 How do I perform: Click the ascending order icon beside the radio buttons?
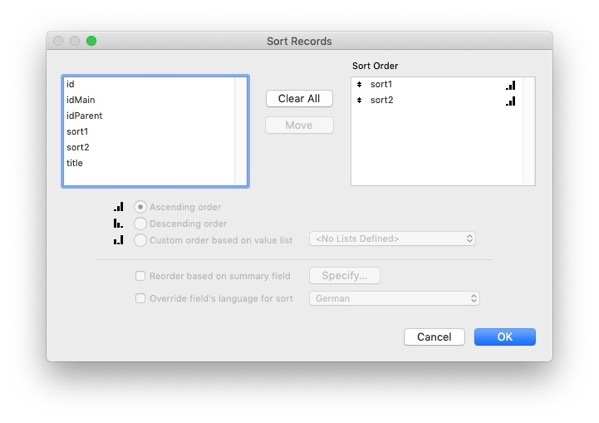point(119,207)
